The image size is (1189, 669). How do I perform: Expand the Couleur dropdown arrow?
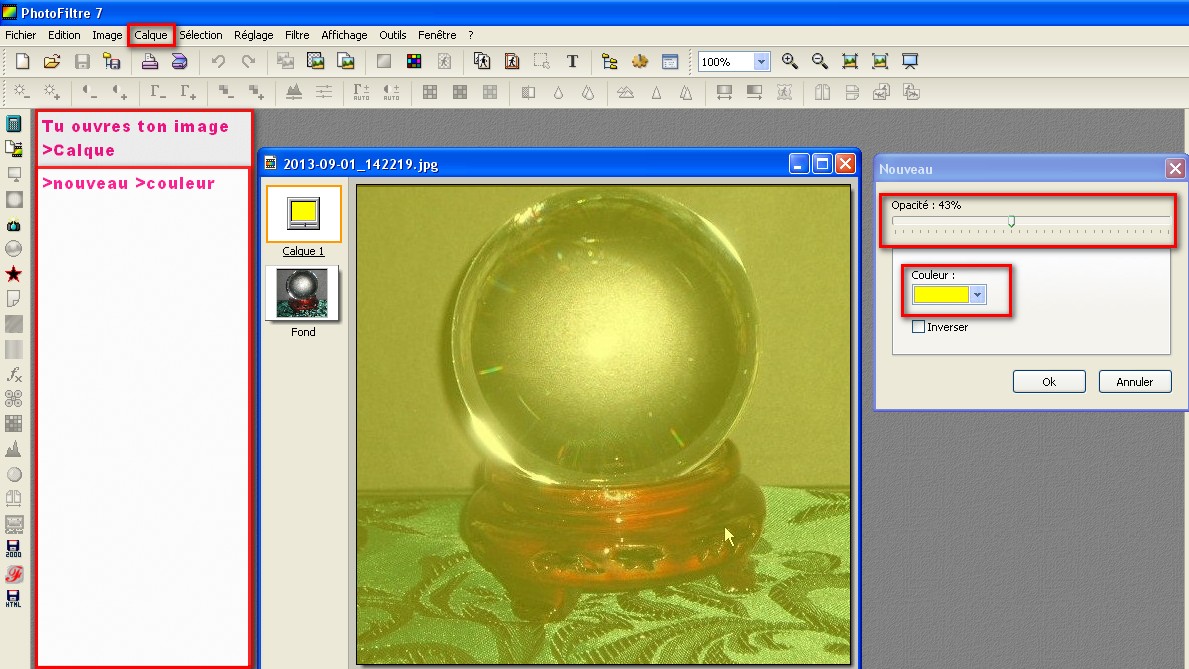[x=977, y=294]
